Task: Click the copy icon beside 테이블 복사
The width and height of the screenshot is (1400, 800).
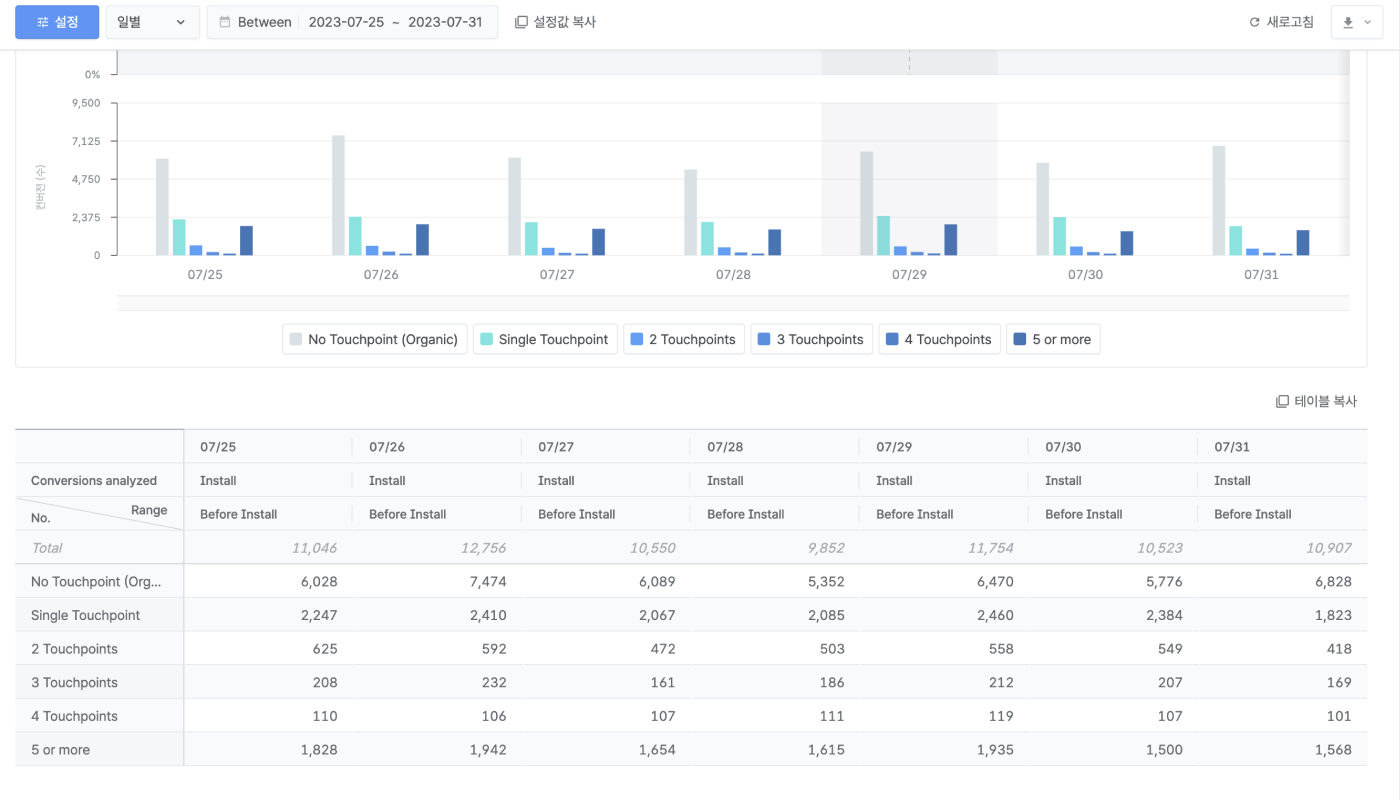Action: (x=1282, y=401)
